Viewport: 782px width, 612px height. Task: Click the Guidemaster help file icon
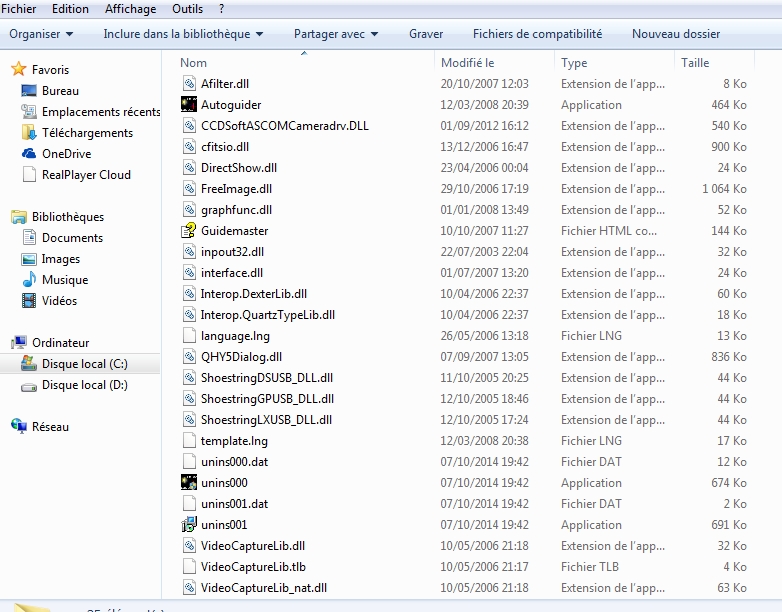(189, 230)
